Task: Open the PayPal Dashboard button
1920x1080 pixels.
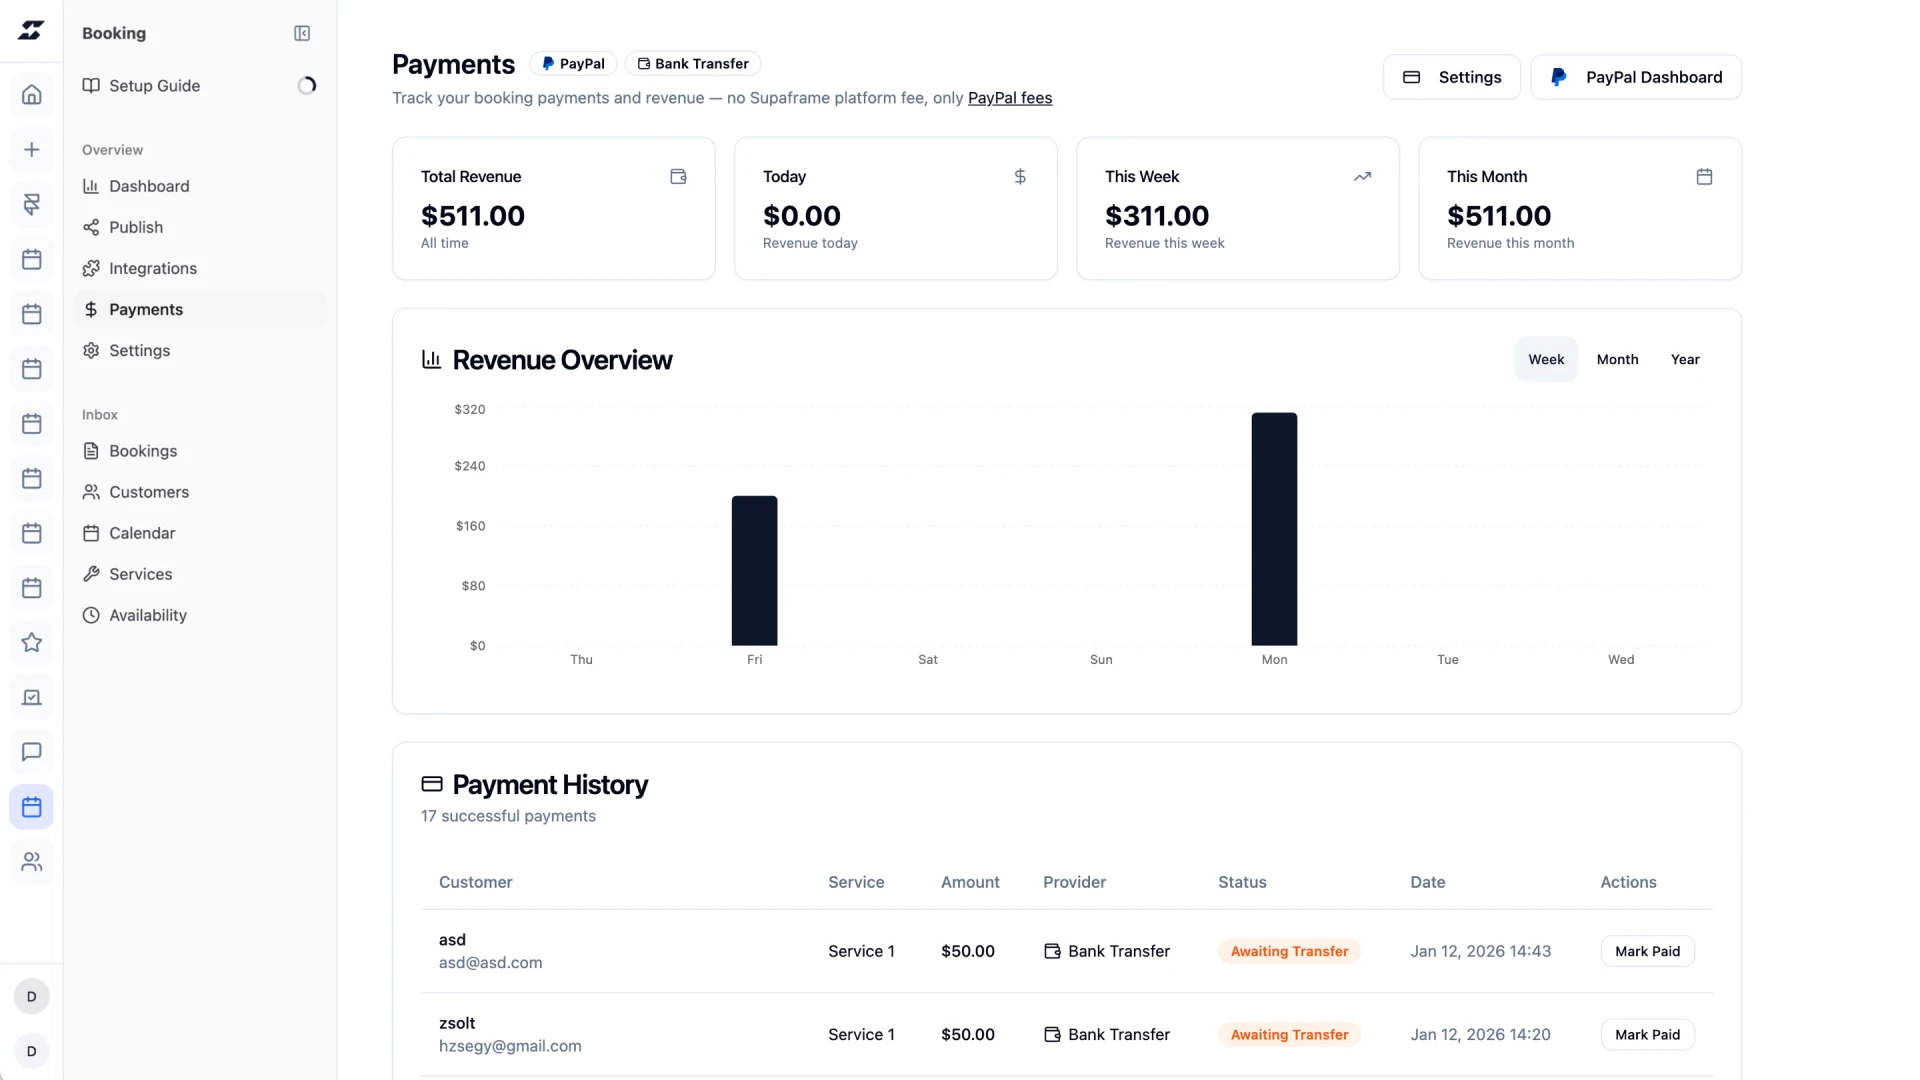Action: tap(1636, 77)
